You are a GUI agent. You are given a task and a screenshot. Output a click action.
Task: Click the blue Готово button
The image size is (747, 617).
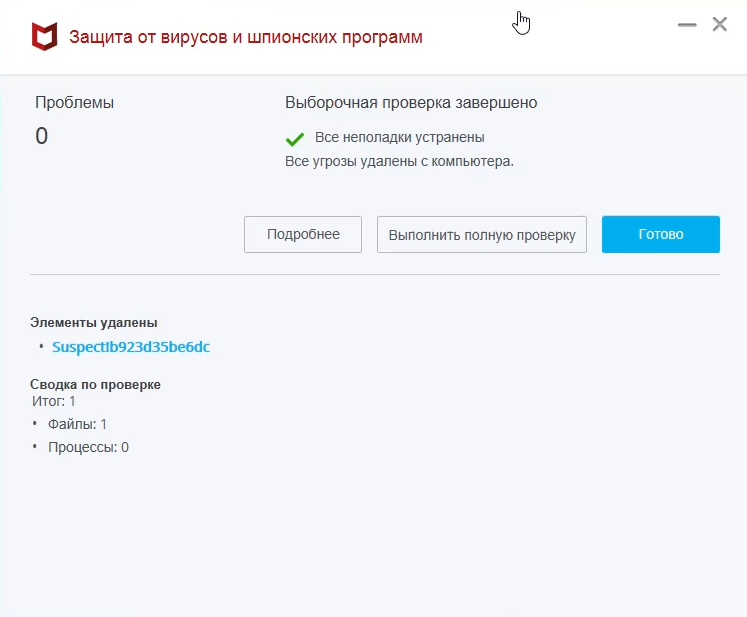point(660,235)
